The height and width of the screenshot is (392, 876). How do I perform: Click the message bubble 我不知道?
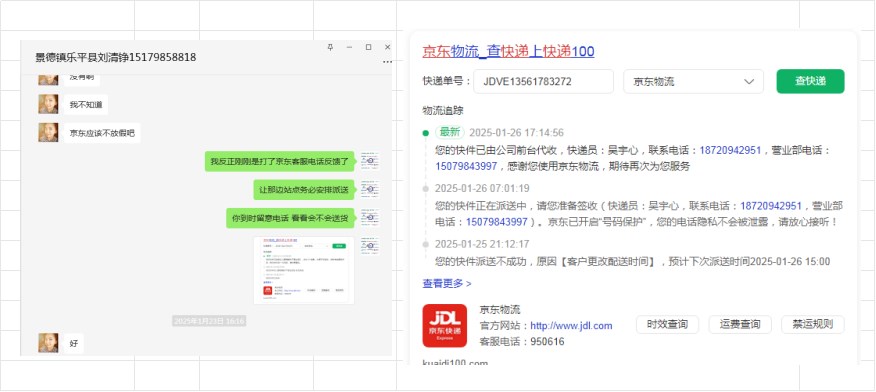click(x=86, y=104)
